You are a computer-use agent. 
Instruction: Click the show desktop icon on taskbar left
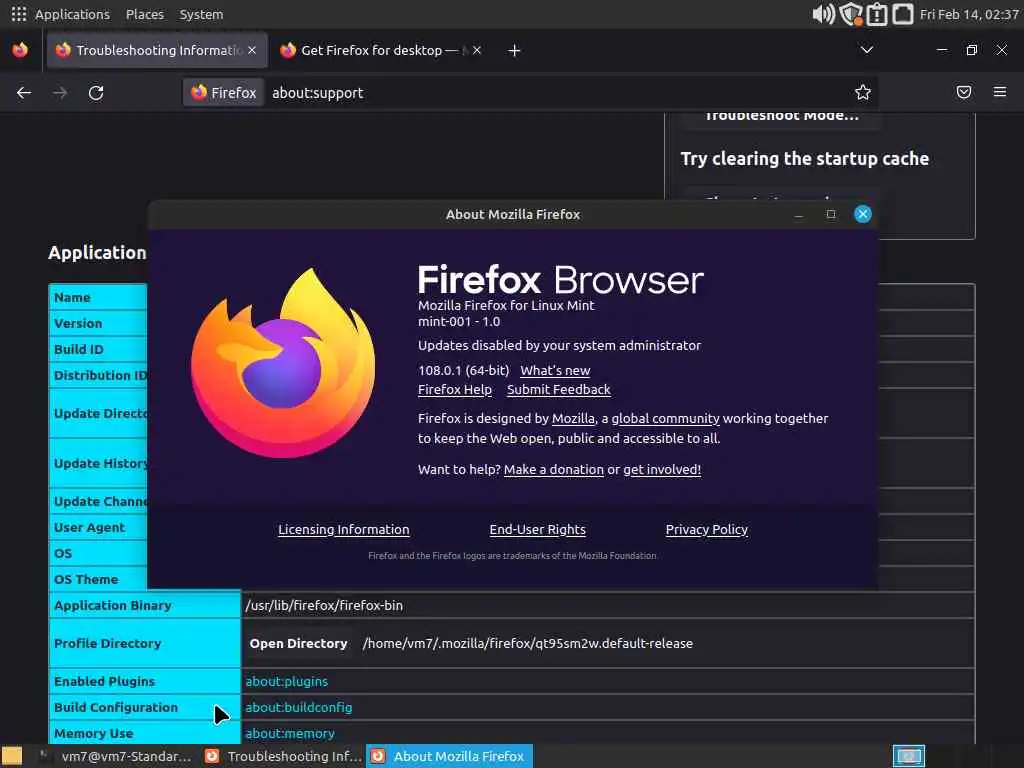point(12,756)
